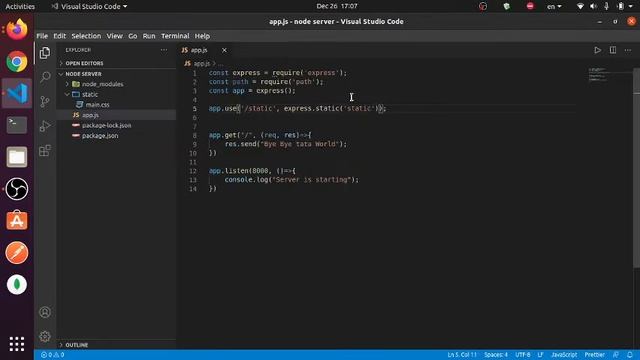This screenshot has height=360, width=640.
Task: Run the code with play icon
Action: tap(598, 50)
